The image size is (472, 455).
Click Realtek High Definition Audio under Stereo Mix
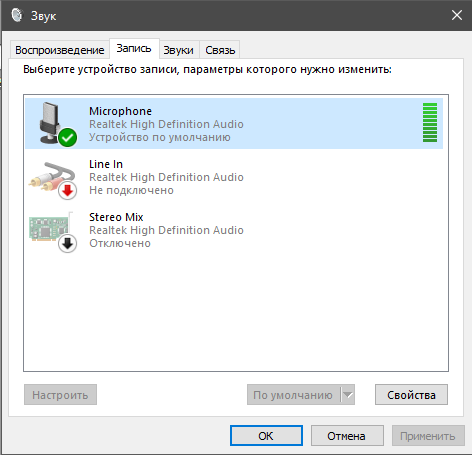[166, 230]
